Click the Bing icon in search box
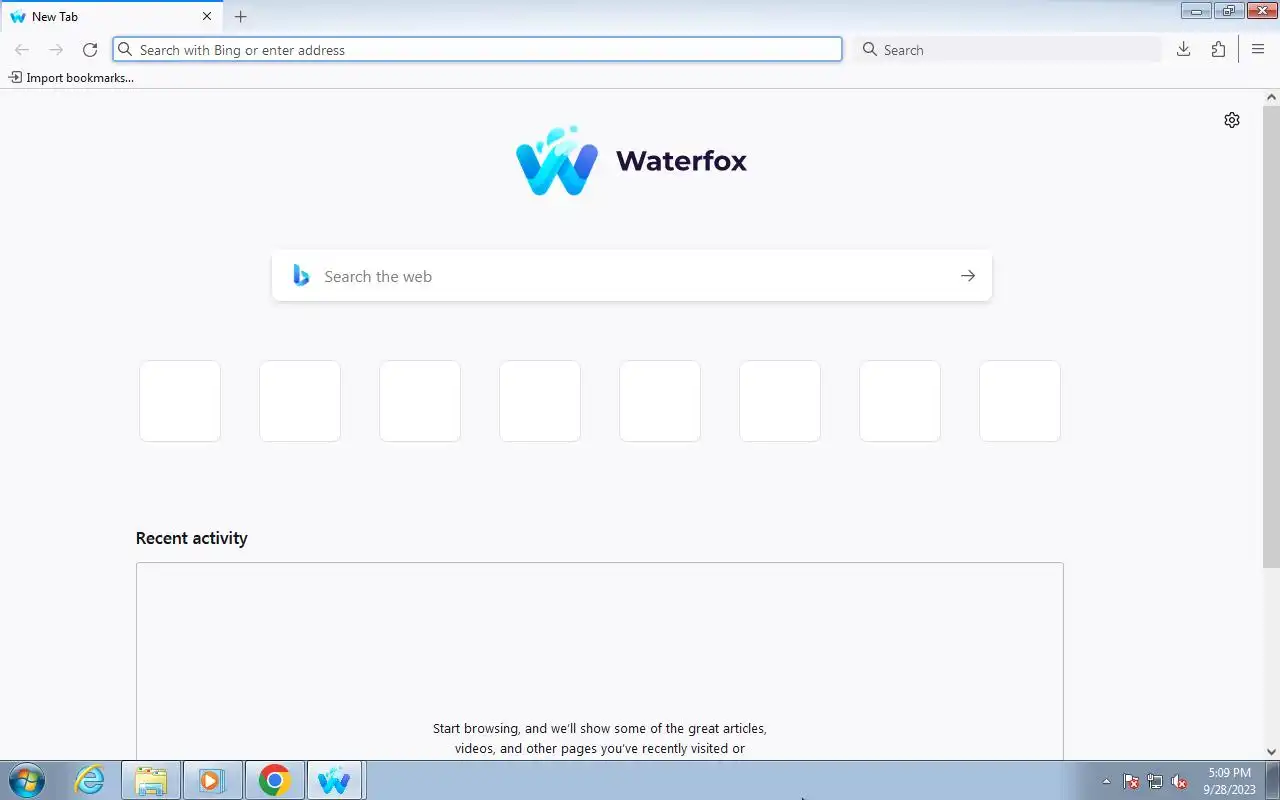1280x800 pixels. pos(301,276)
